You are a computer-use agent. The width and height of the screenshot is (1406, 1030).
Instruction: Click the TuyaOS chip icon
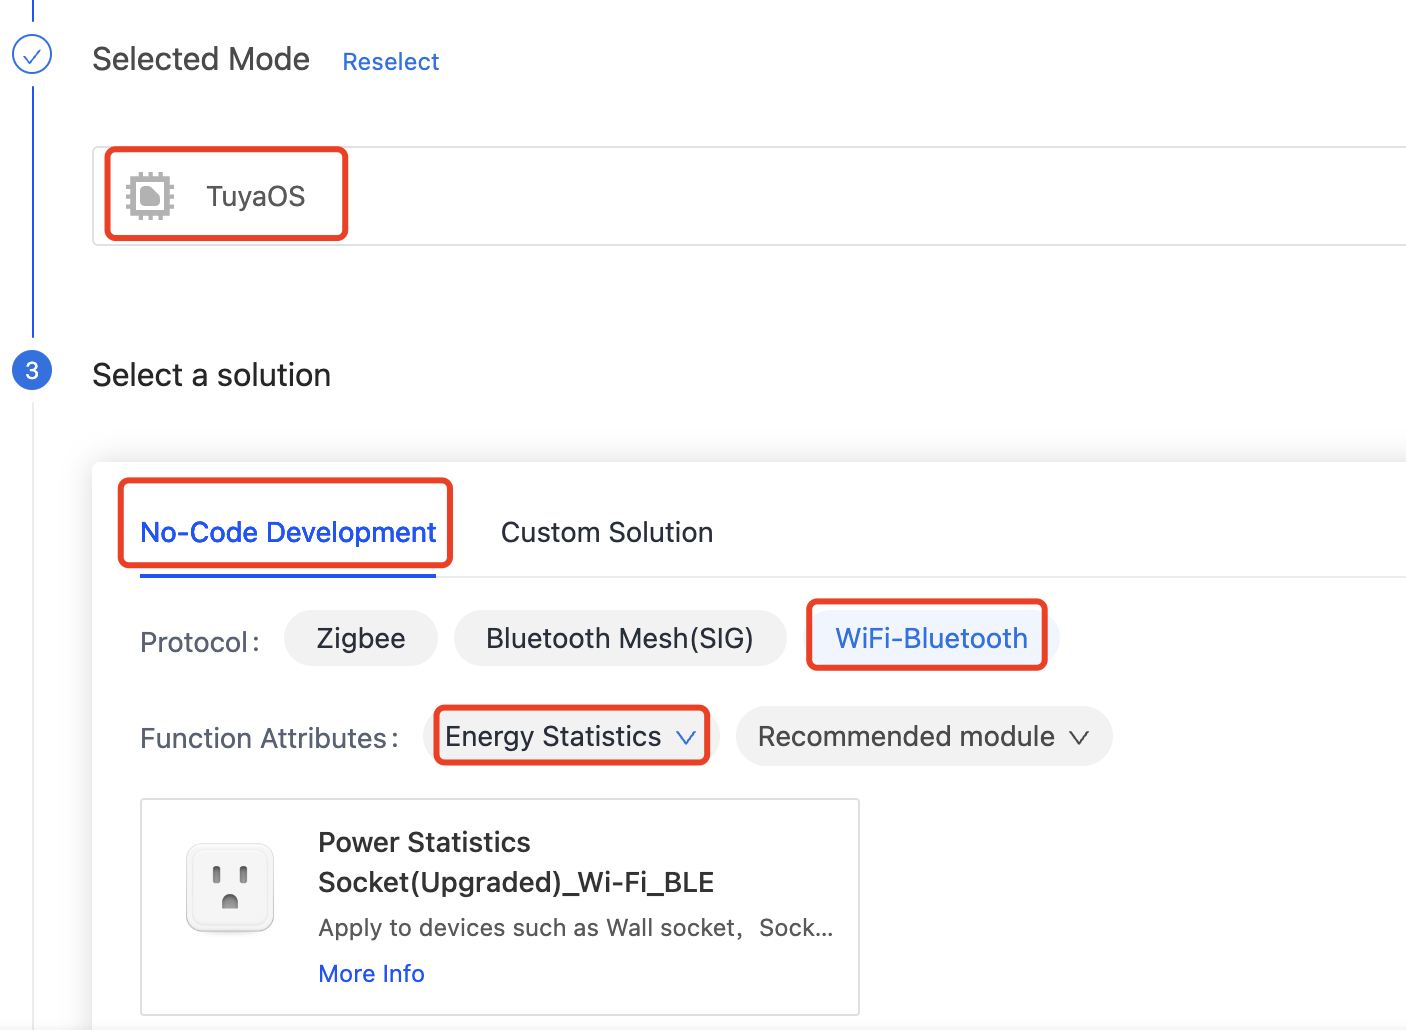click(x=150, y=195)
